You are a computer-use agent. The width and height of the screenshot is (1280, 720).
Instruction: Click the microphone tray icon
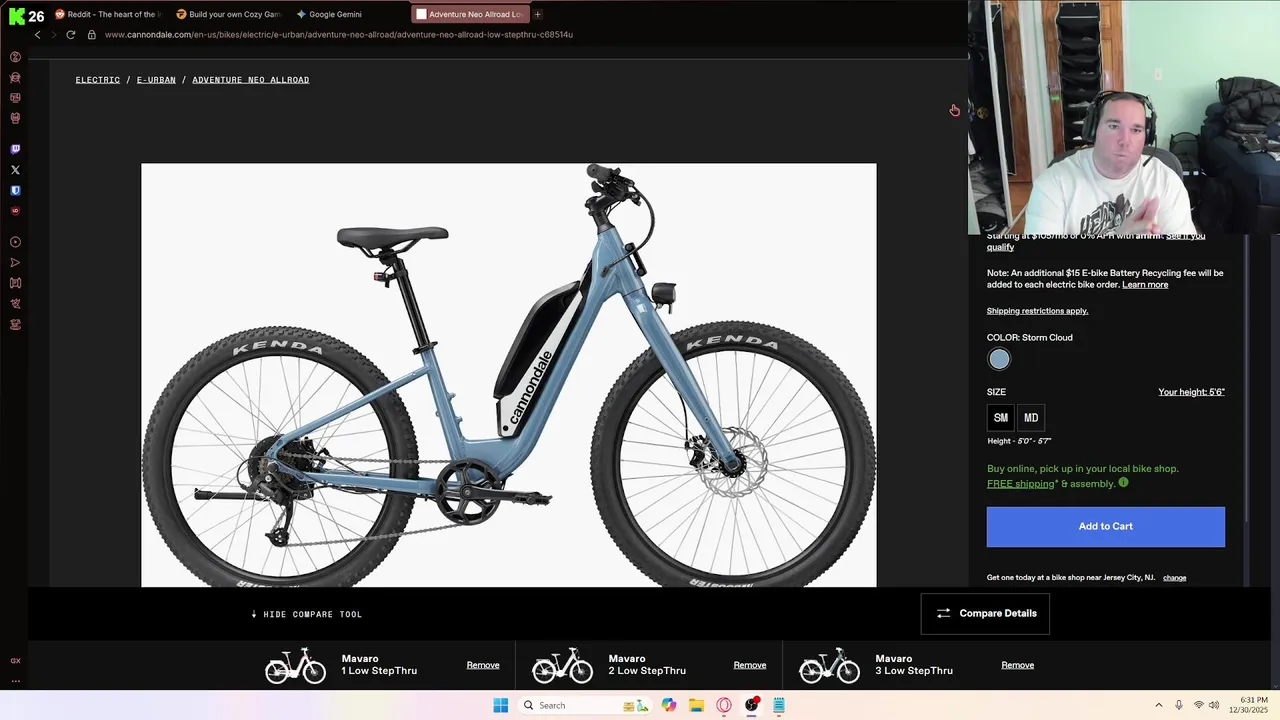click(1179, 705)
